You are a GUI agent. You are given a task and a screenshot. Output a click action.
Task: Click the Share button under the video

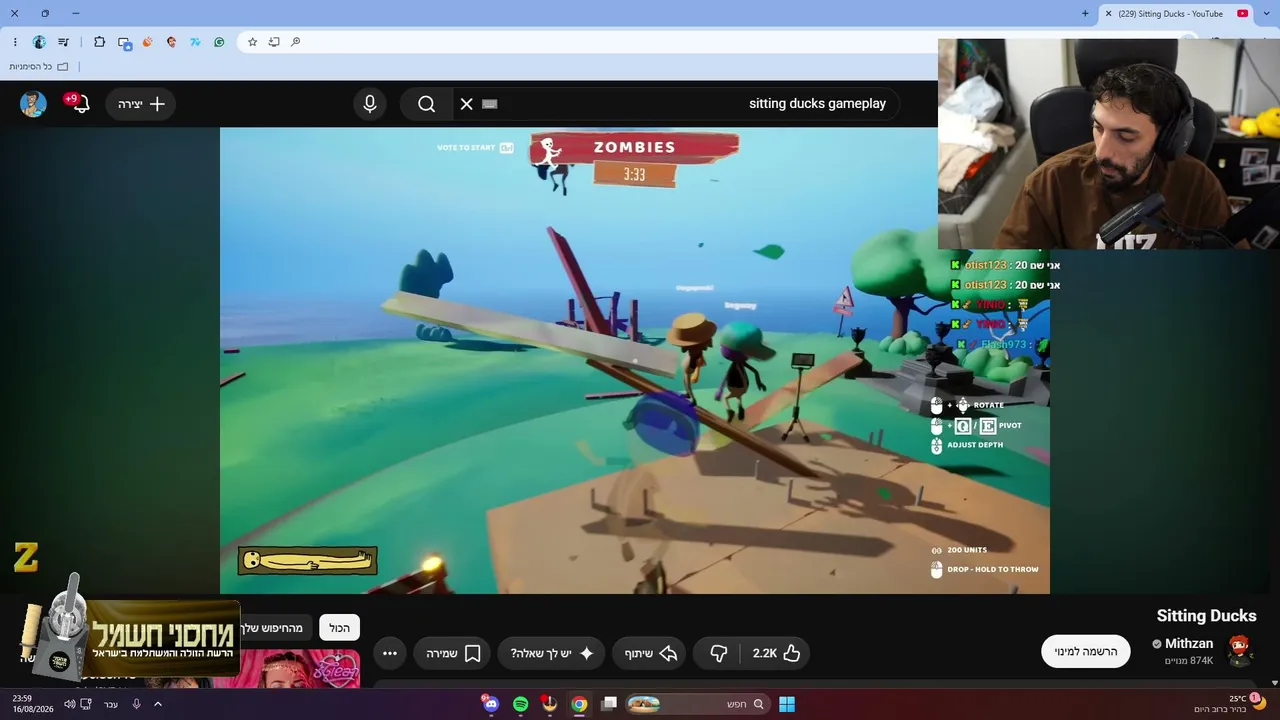tap(651, 653)
